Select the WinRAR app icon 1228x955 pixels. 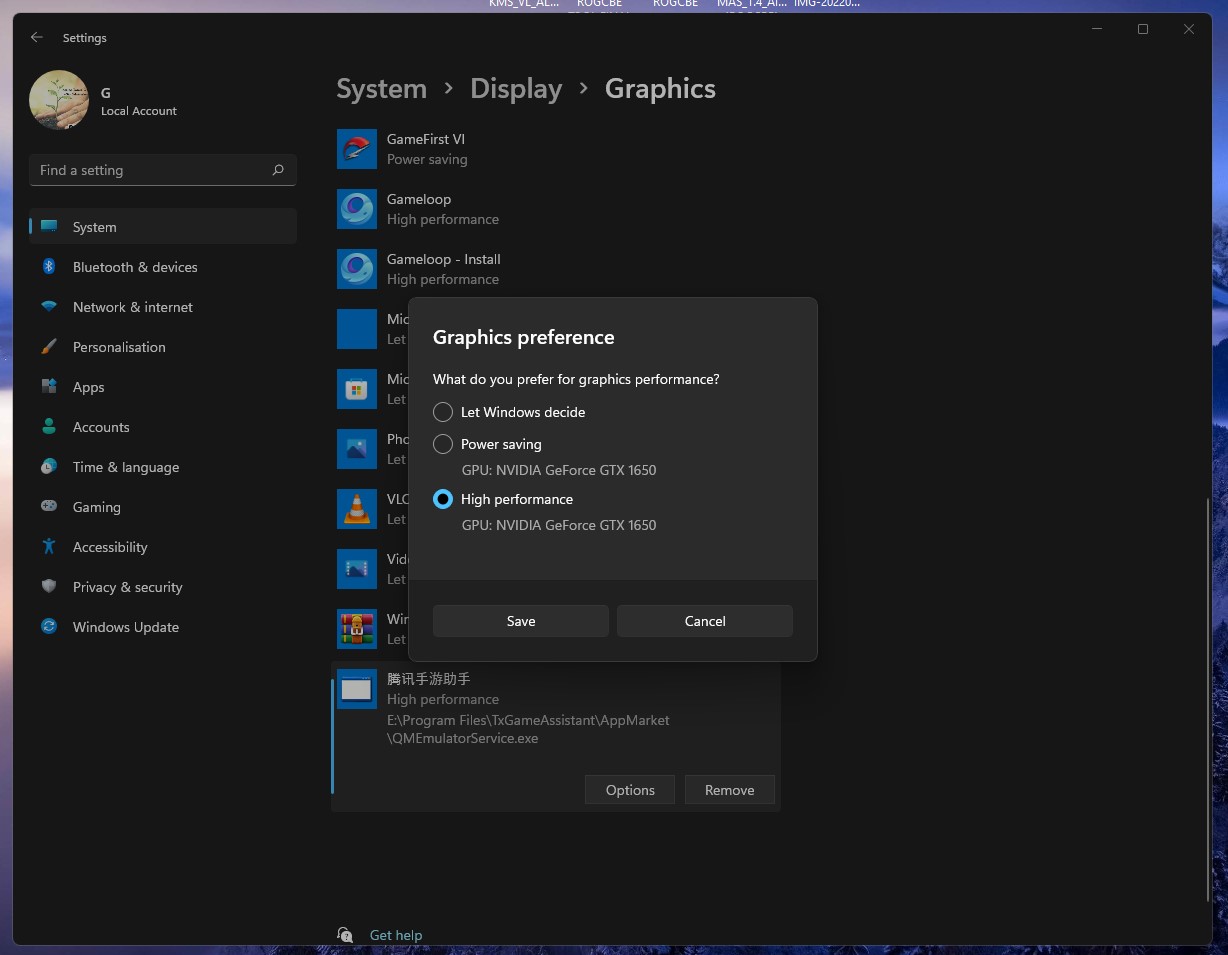pyautogui.click(x=357, y=629)
